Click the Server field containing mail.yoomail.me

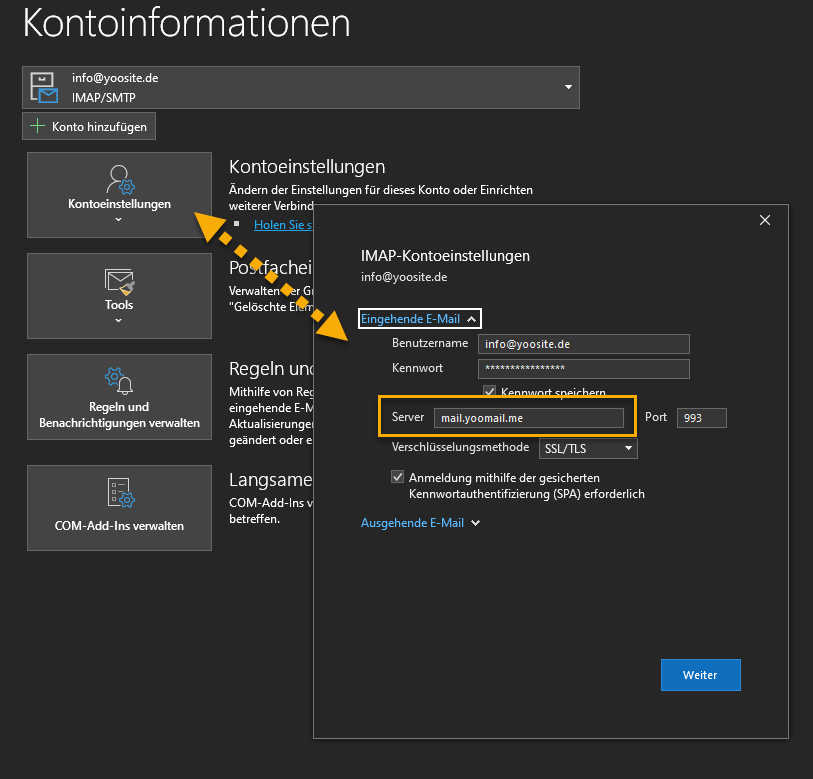528,418
